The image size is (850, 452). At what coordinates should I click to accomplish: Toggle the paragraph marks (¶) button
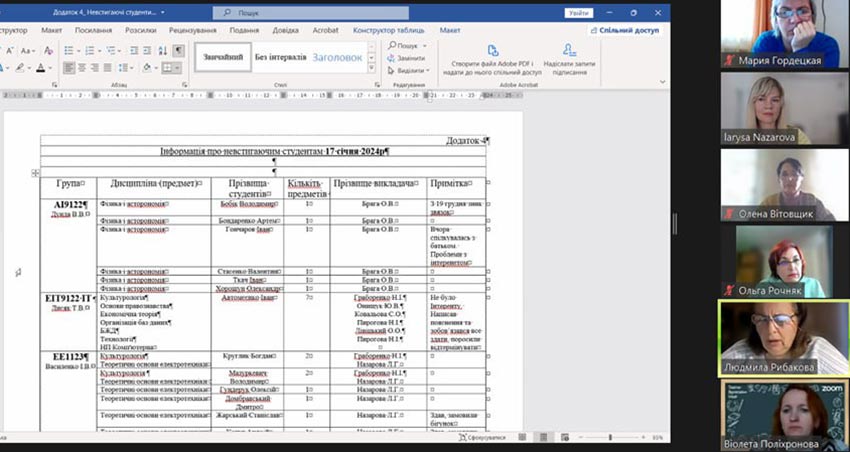click(178, 50)
